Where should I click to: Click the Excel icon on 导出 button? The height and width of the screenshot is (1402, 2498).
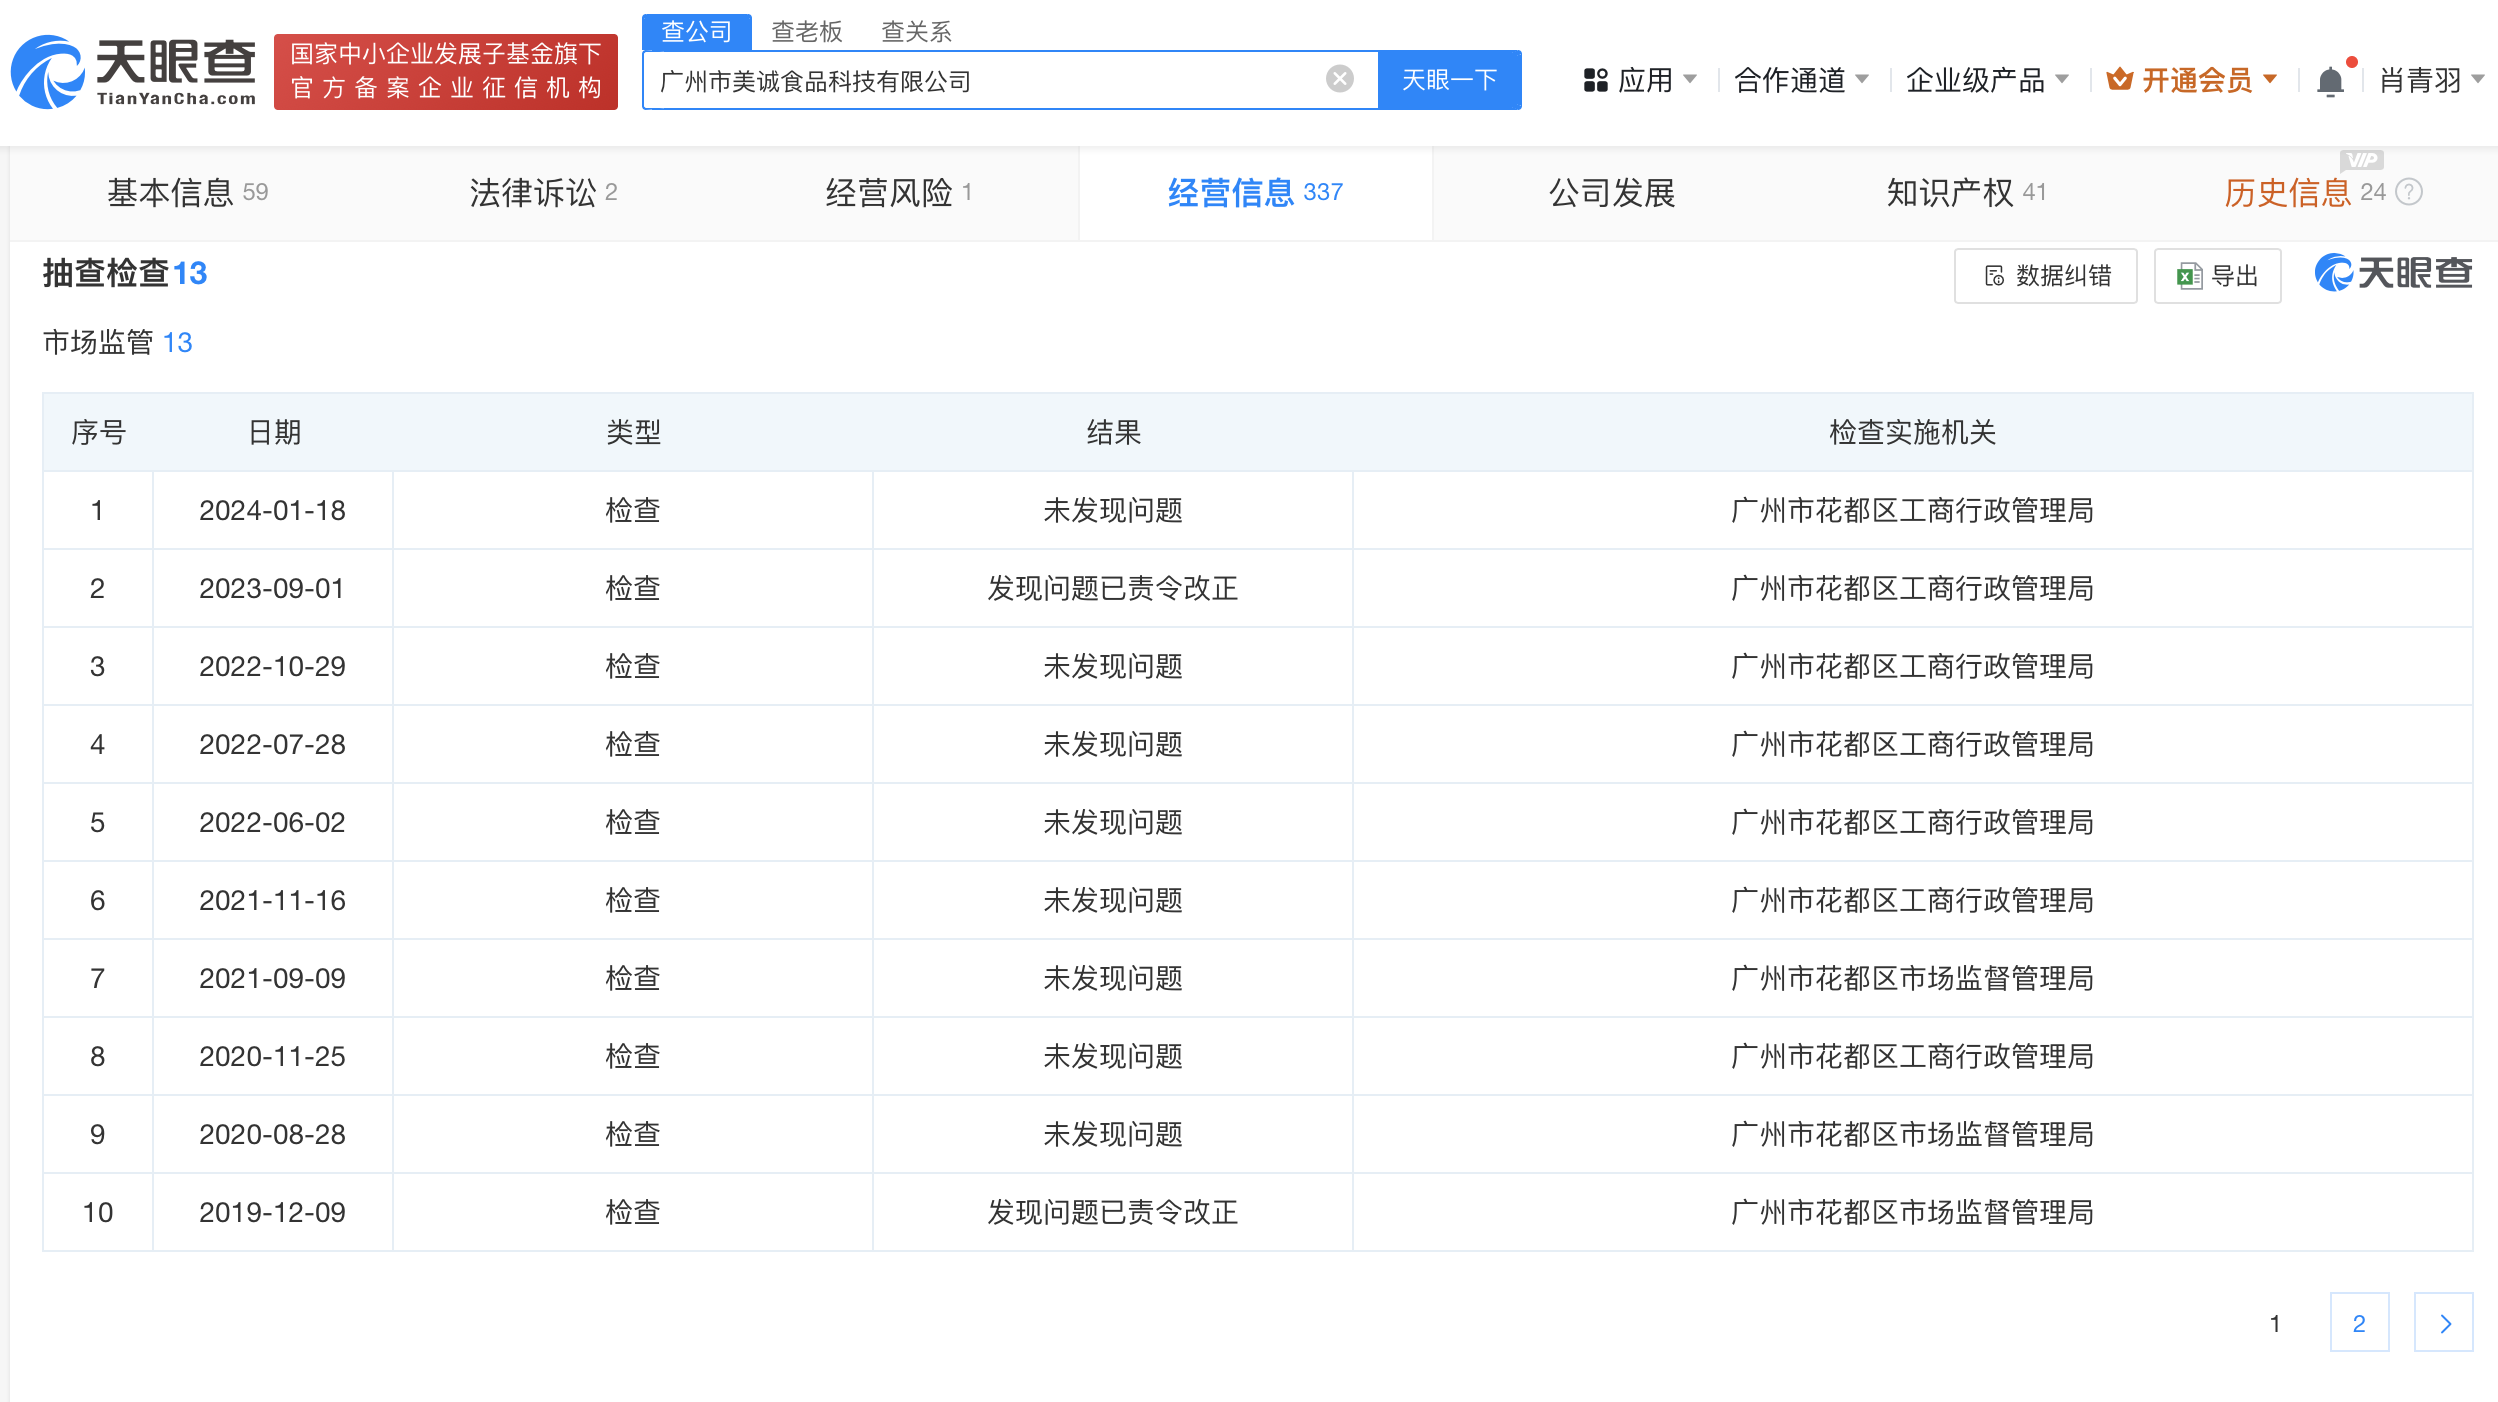pyautogui.click(x=2188, y=275)
